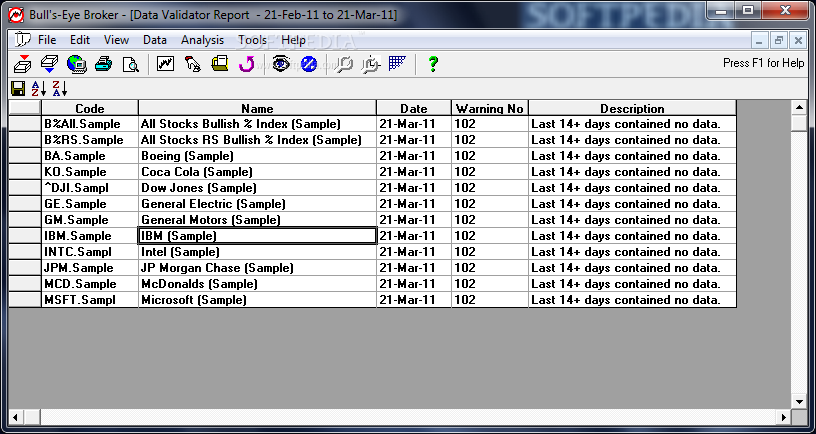Click the Bull's-Eye Broker title bar icon
Screen dimensions: 816x434
pos(16,15)
